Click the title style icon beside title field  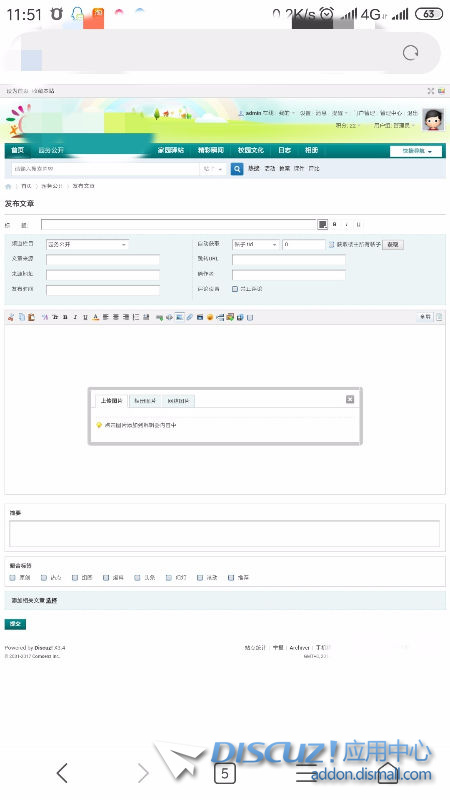pyautogui.click(x=322, y=224)
